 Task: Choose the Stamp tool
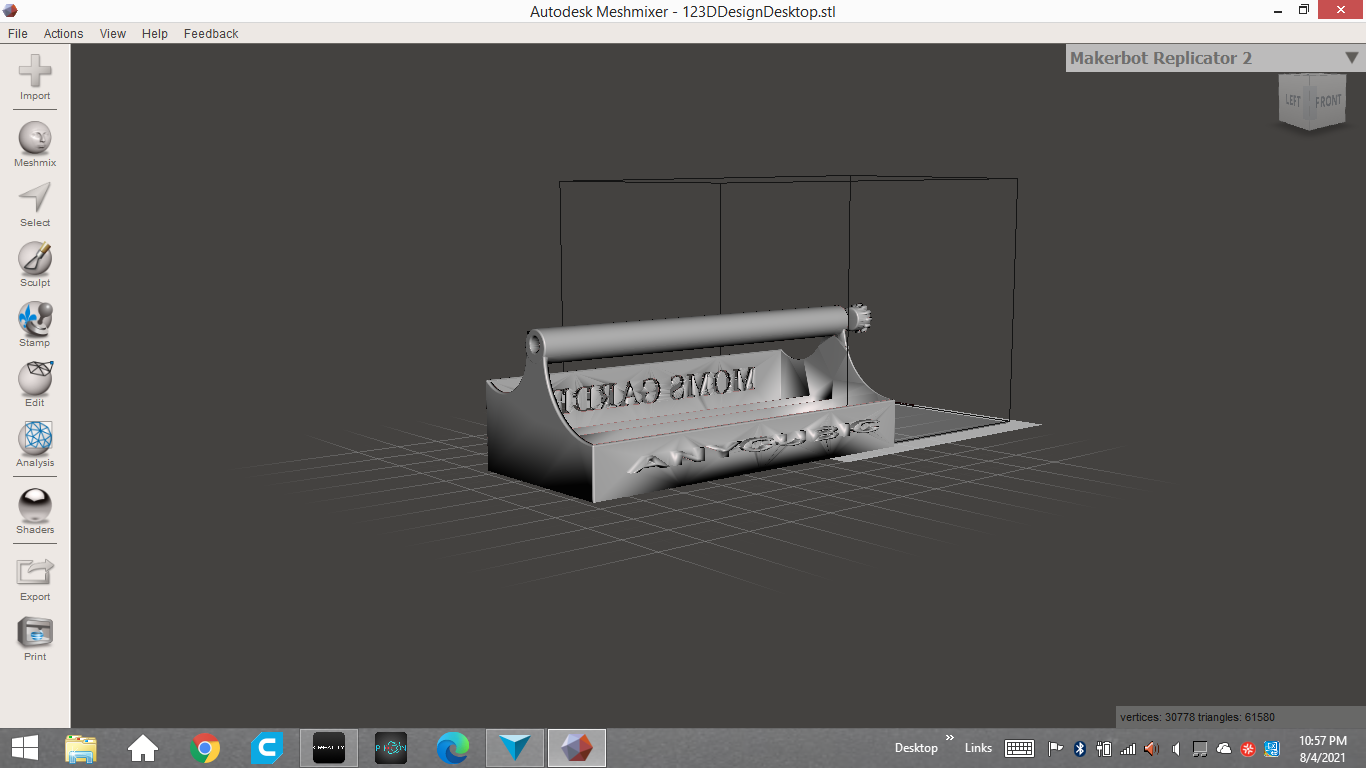click(35, 325)
